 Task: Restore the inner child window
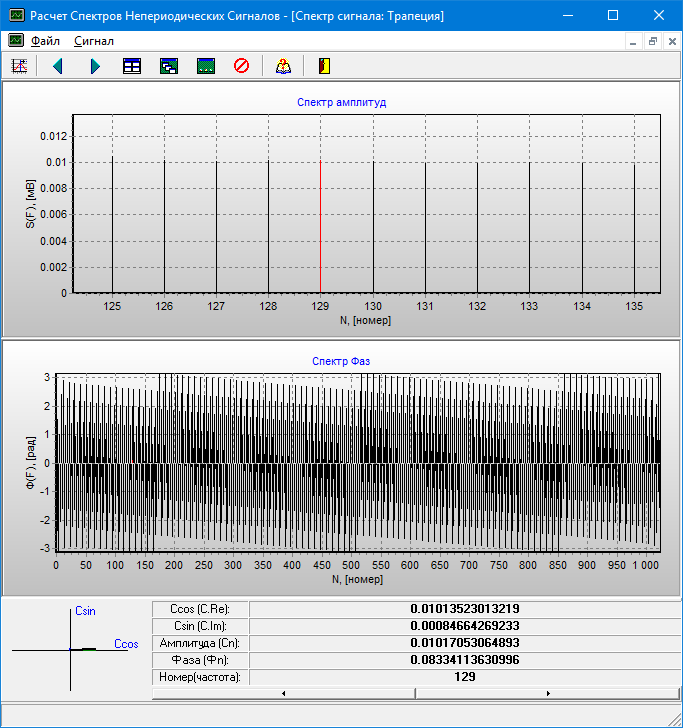(x=651, y=41)
